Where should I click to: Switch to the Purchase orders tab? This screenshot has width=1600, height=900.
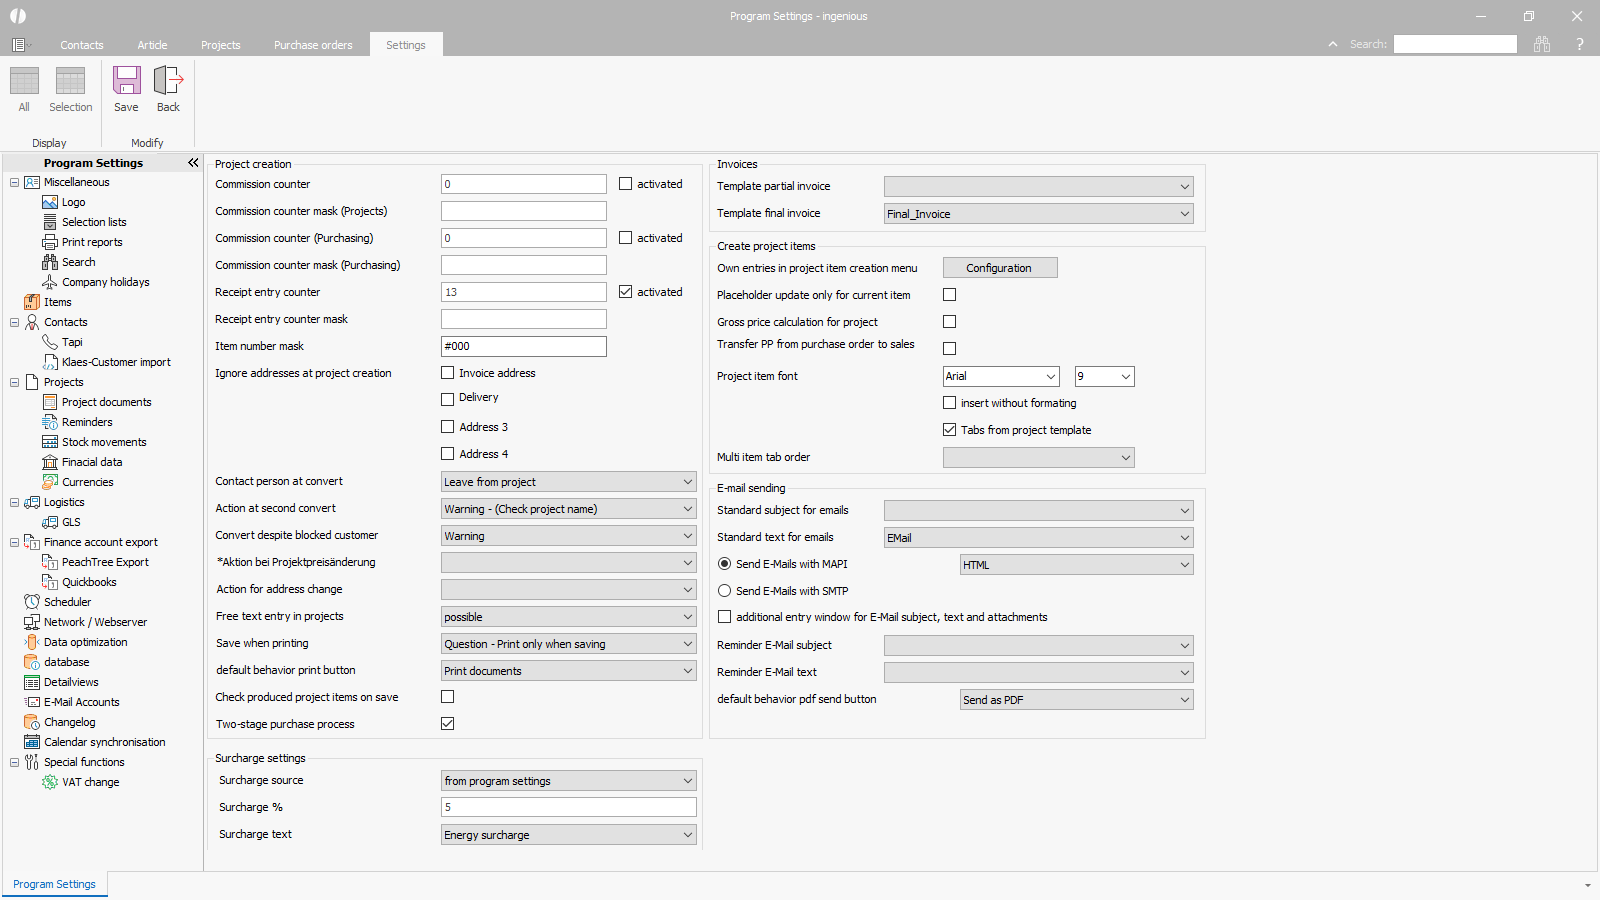(x=313, y=45)
